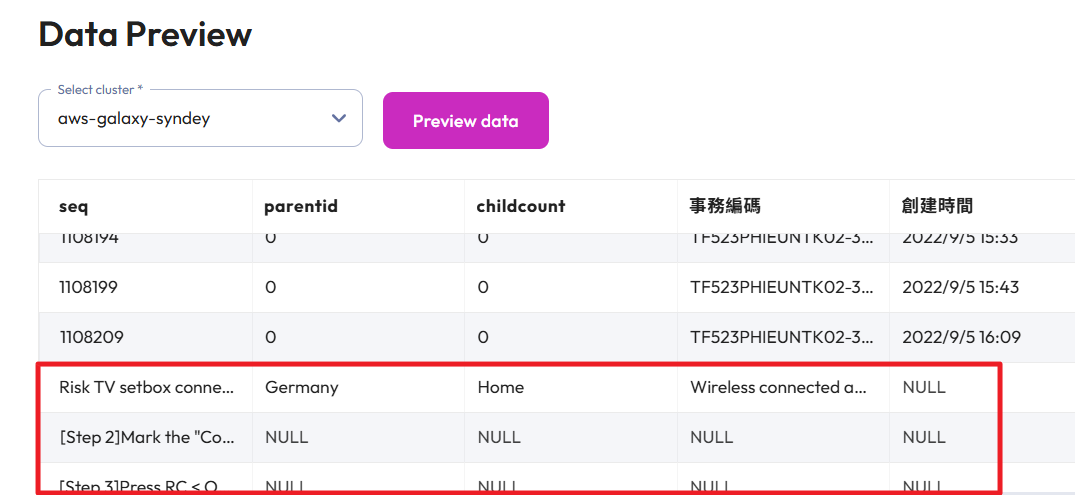Click the [Step 2]Mark the cell
Image resolution: width=1075 pixels, height=495 pixels.
147,437
